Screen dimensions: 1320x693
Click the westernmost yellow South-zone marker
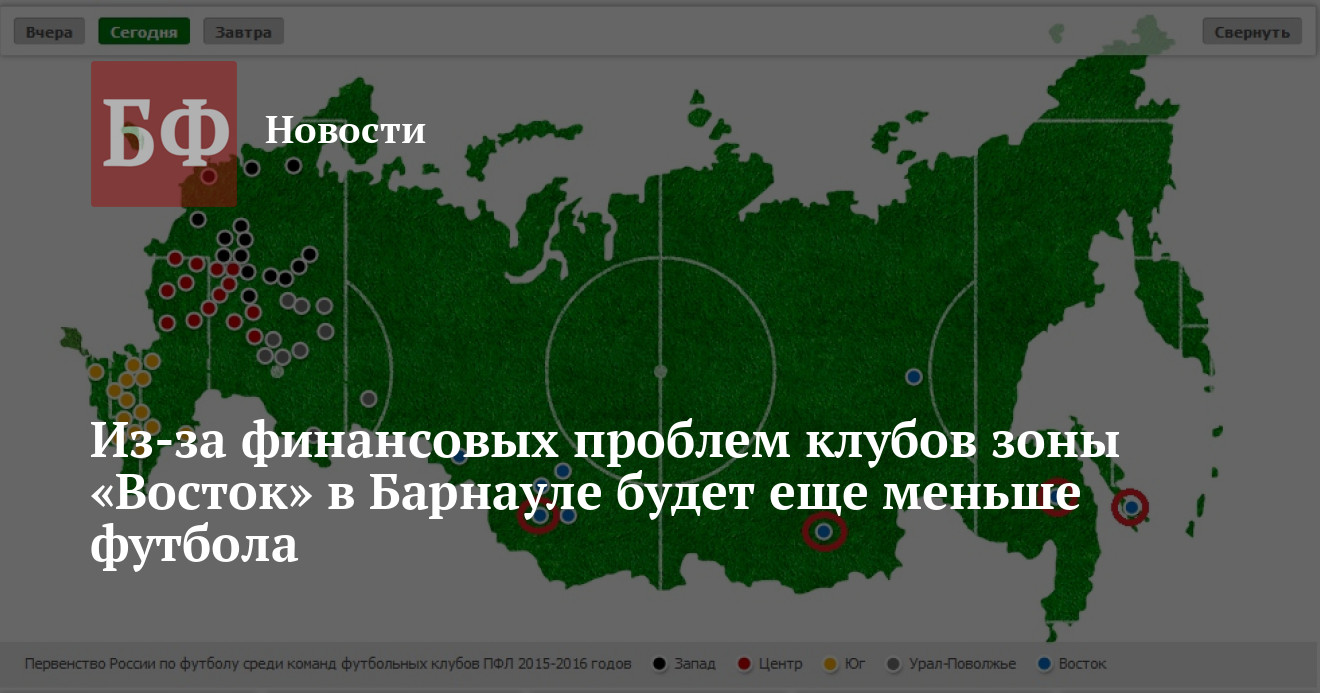(x=96, y=372)
